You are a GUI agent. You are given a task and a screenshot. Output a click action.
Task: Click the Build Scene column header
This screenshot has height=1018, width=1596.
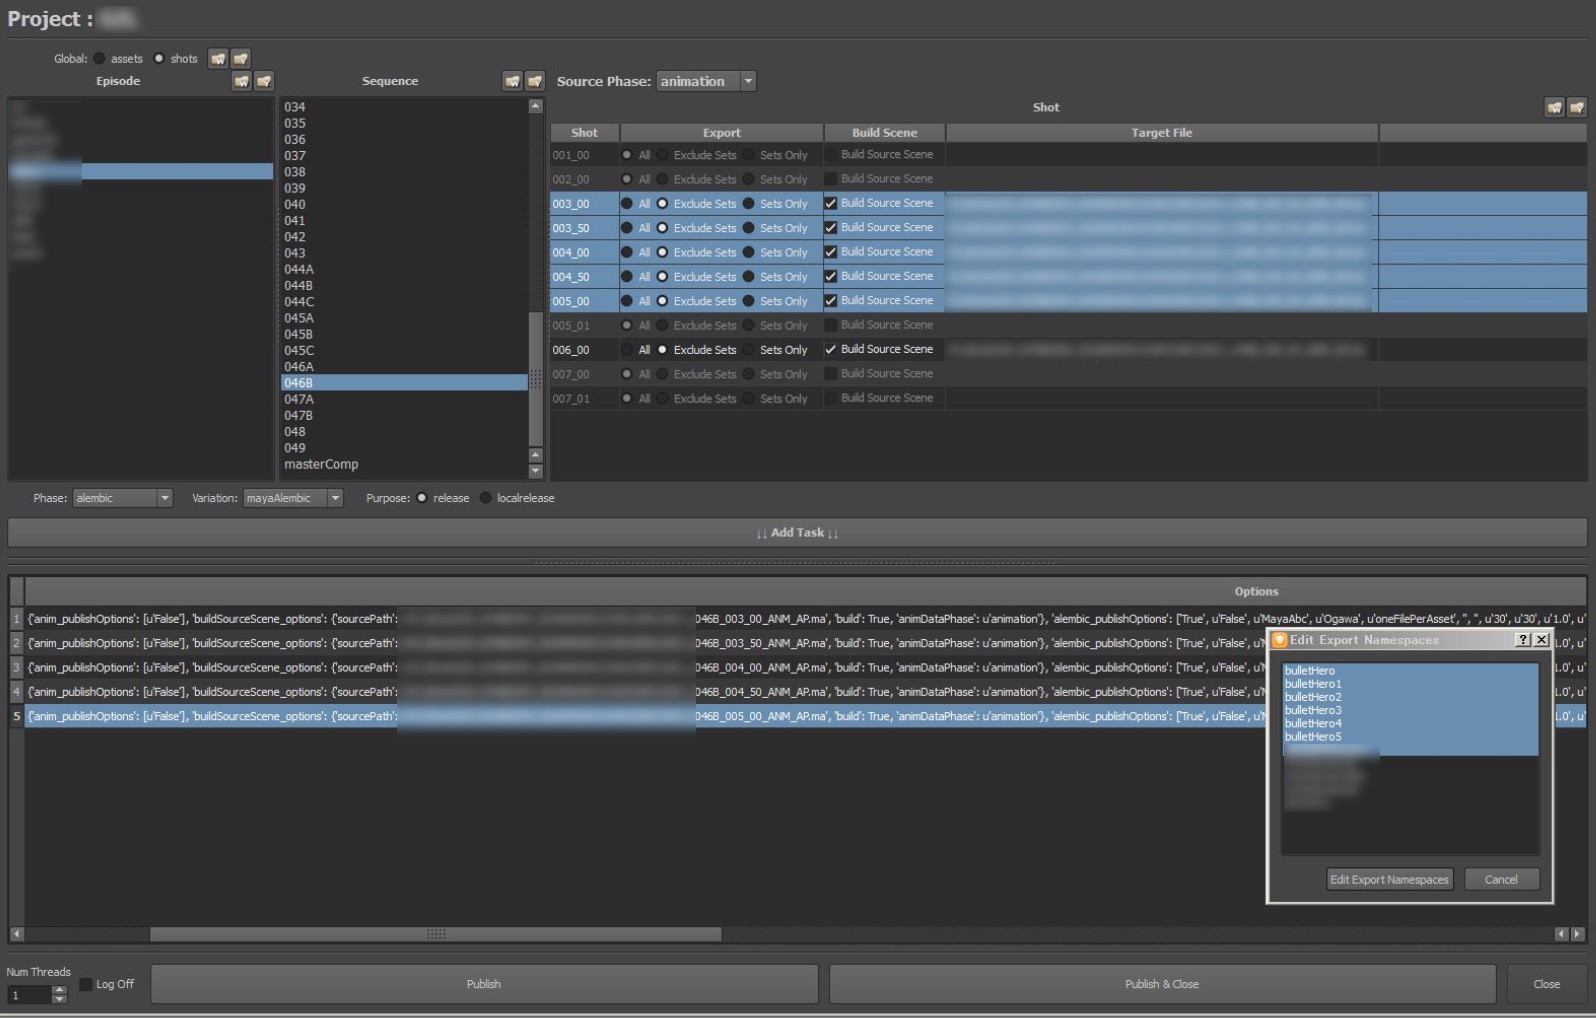[x=884, y=132]
